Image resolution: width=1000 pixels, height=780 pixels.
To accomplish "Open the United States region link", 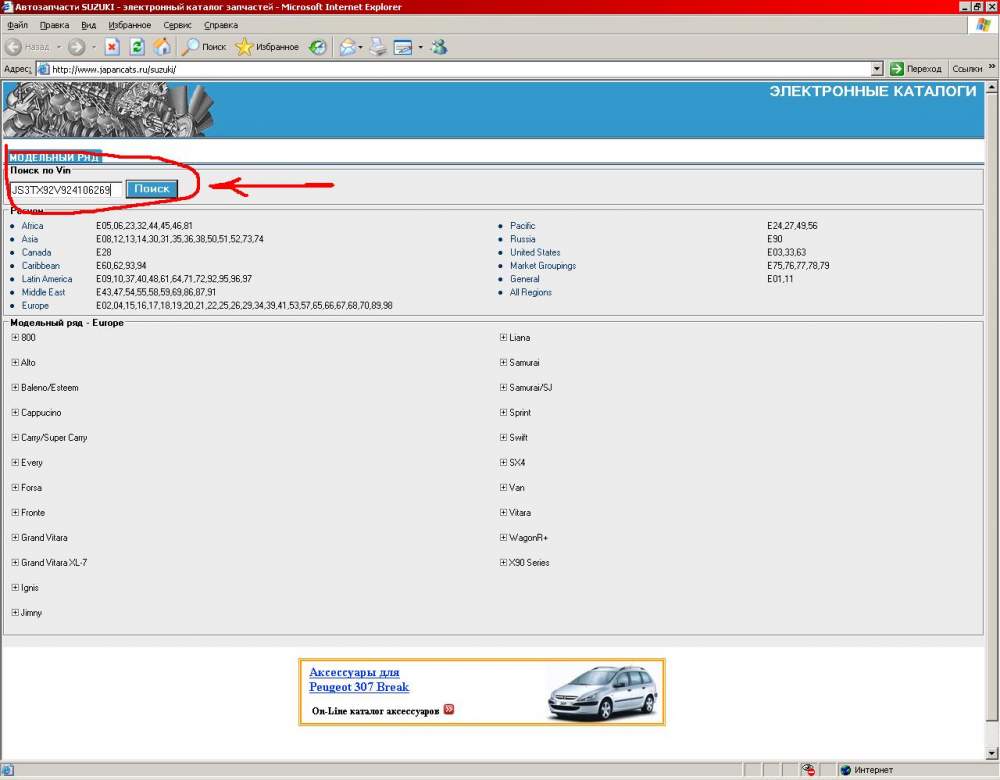I will pos(535,253).
